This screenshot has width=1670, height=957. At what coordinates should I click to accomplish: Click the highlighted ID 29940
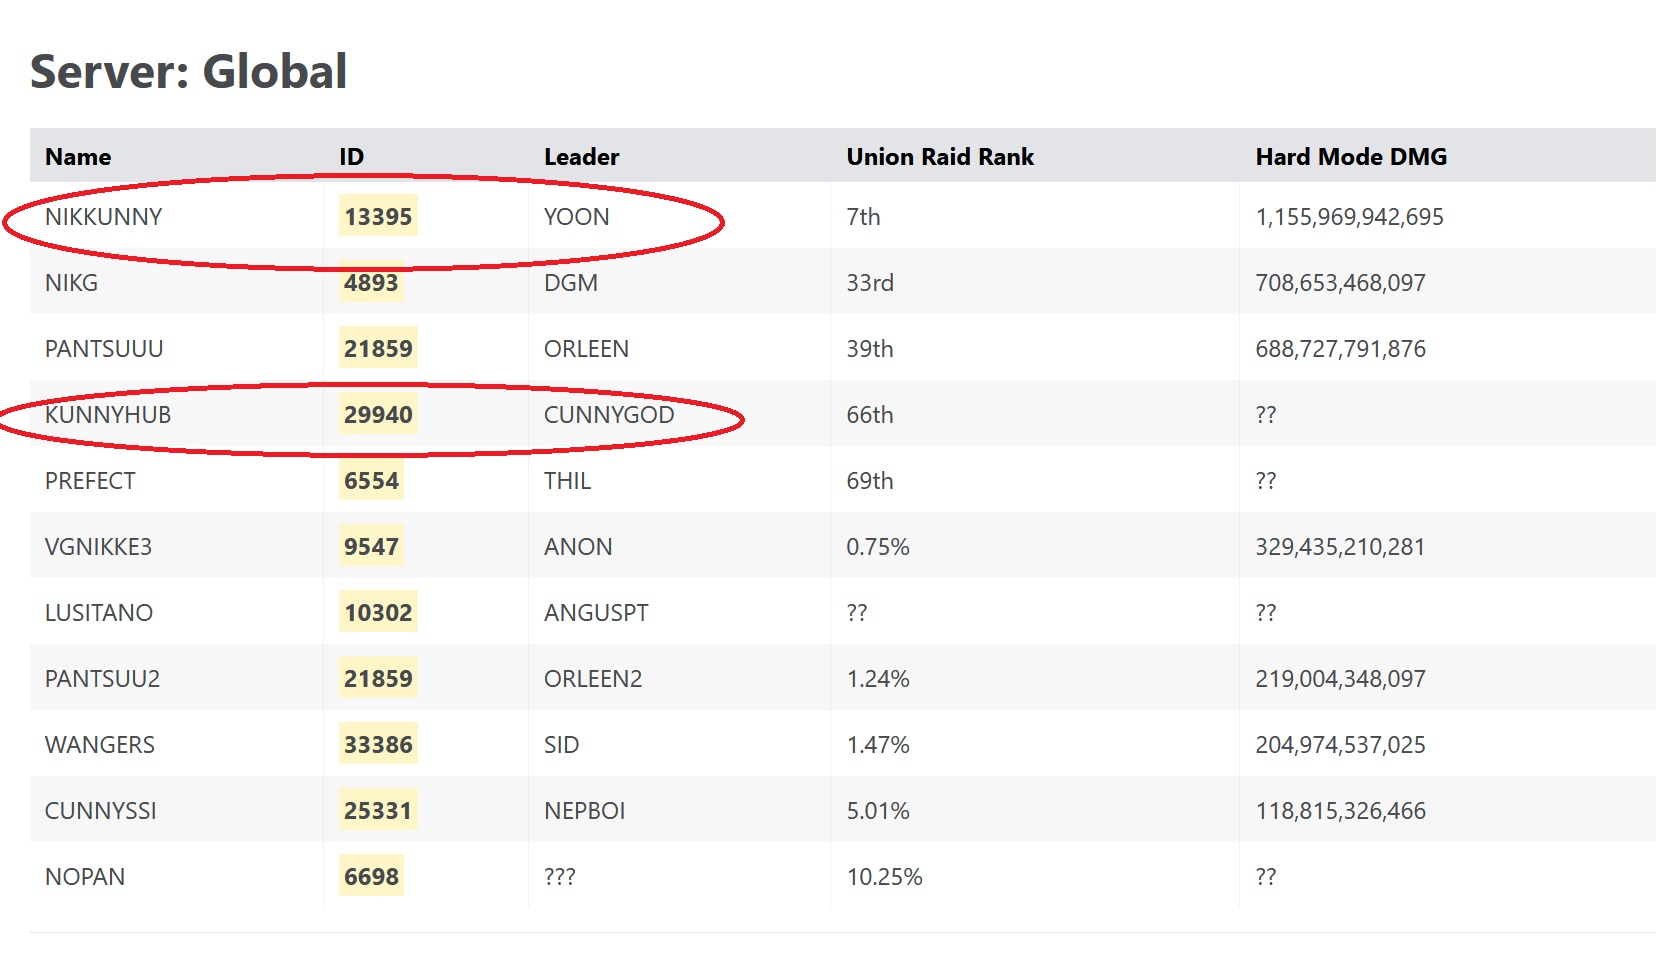(x=378, y=415)
